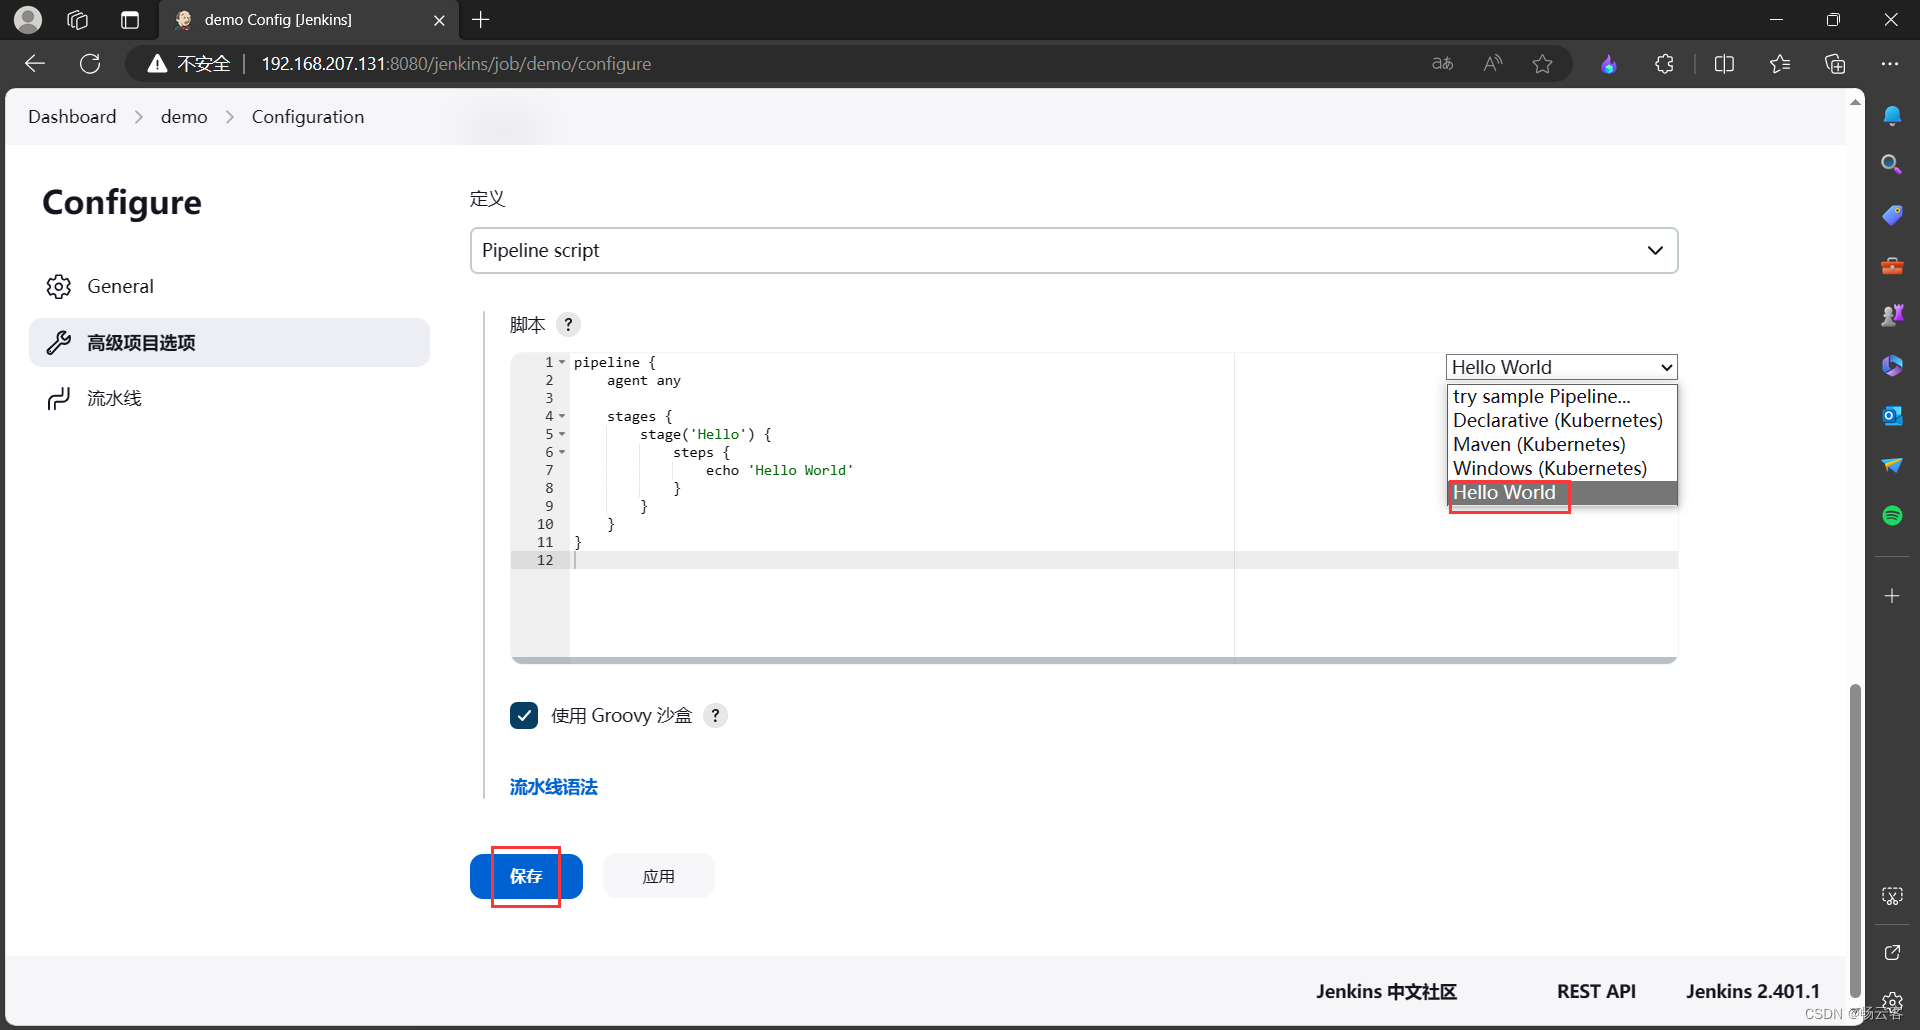Click sidebar notification bell icon
1920x1030 pixels.
pyautogui.click(x=1892, y=115)
